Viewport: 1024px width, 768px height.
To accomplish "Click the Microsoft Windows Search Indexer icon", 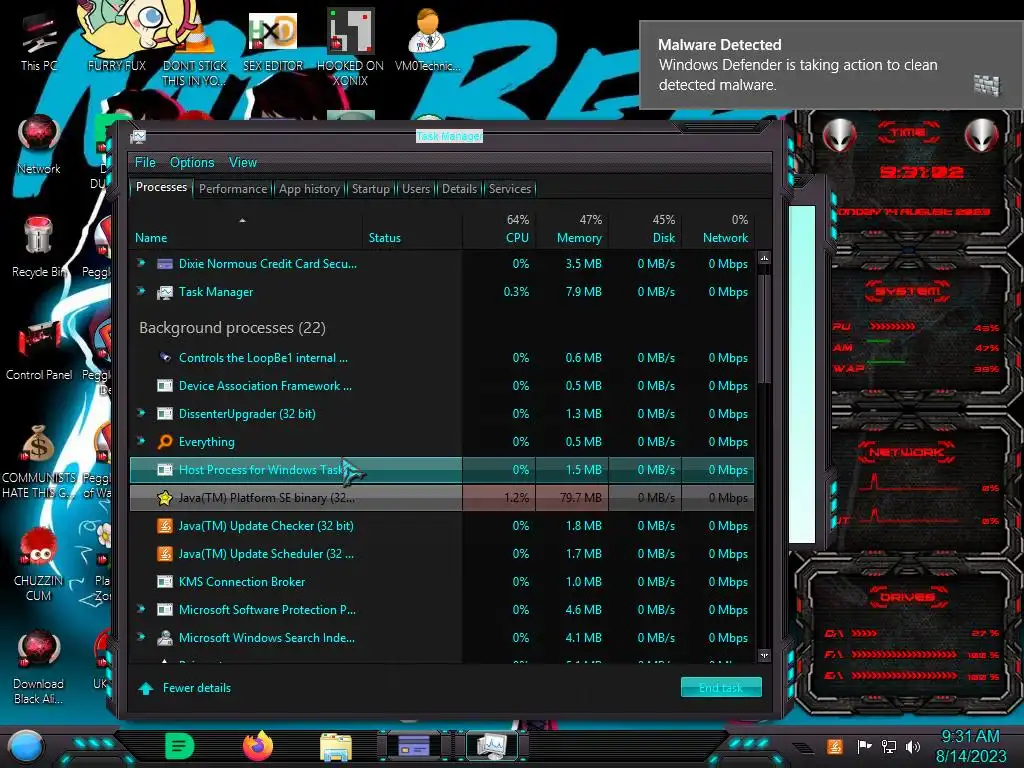I will [x=165, y=637].
